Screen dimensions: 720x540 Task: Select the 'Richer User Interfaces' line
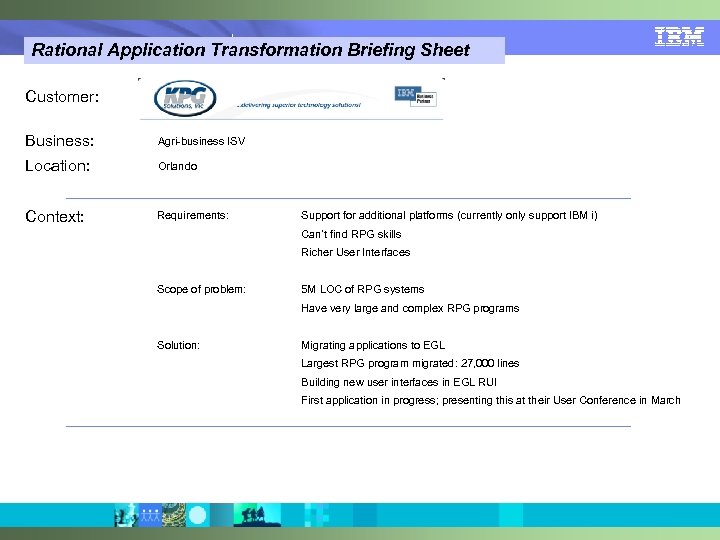355,252
